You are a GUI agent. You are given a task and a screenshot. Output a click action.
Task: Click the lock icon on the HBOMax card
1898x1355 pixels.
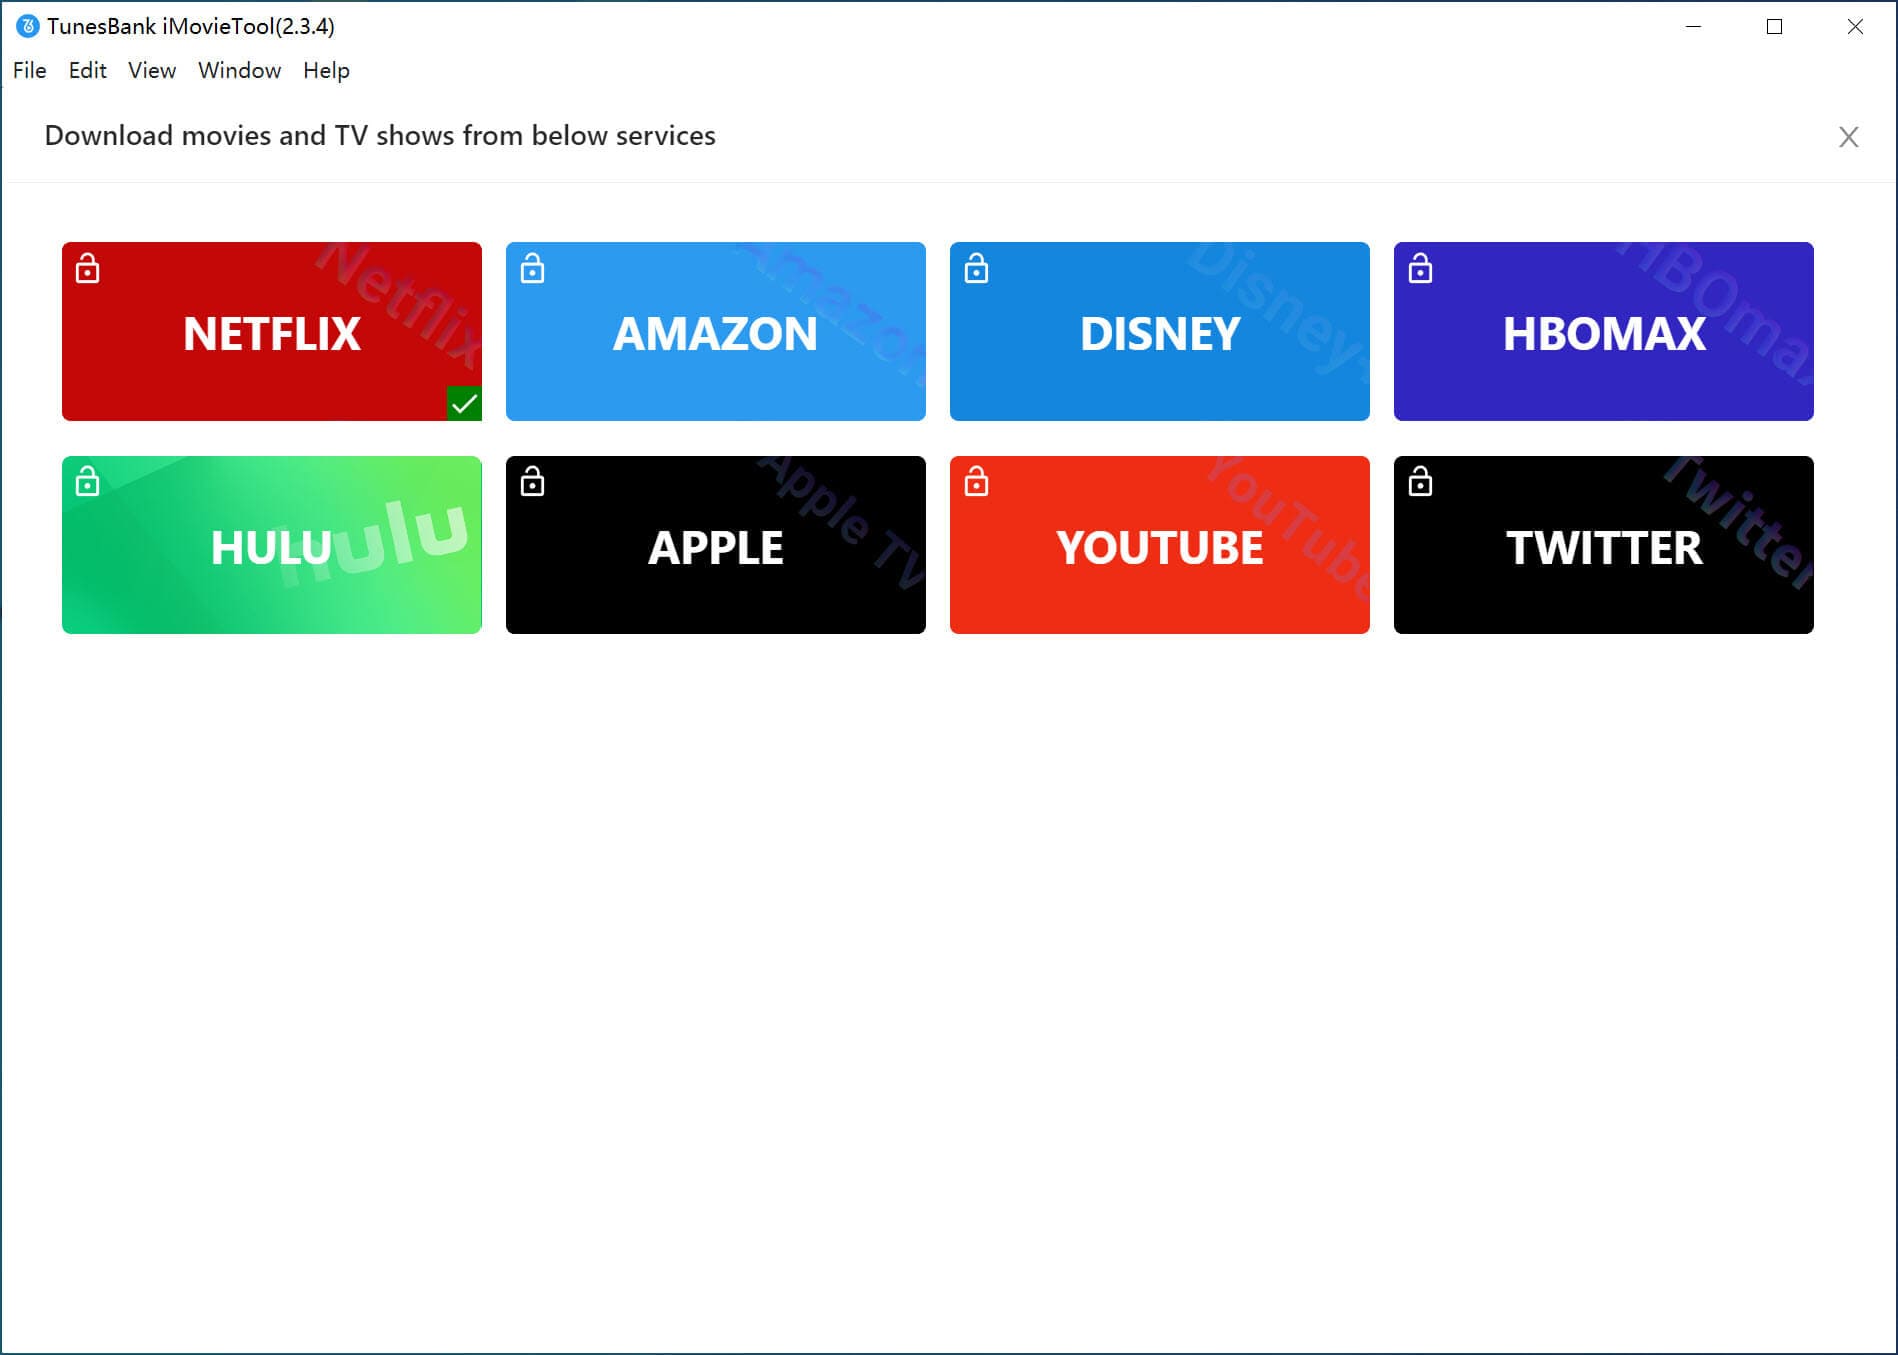click(x=1420, y=269)
